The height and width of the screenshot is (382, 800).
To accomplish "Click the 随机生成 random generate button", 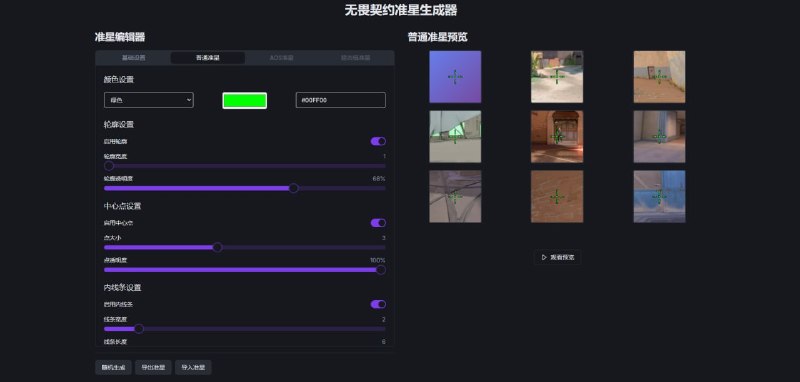I will tap(113, 367).
